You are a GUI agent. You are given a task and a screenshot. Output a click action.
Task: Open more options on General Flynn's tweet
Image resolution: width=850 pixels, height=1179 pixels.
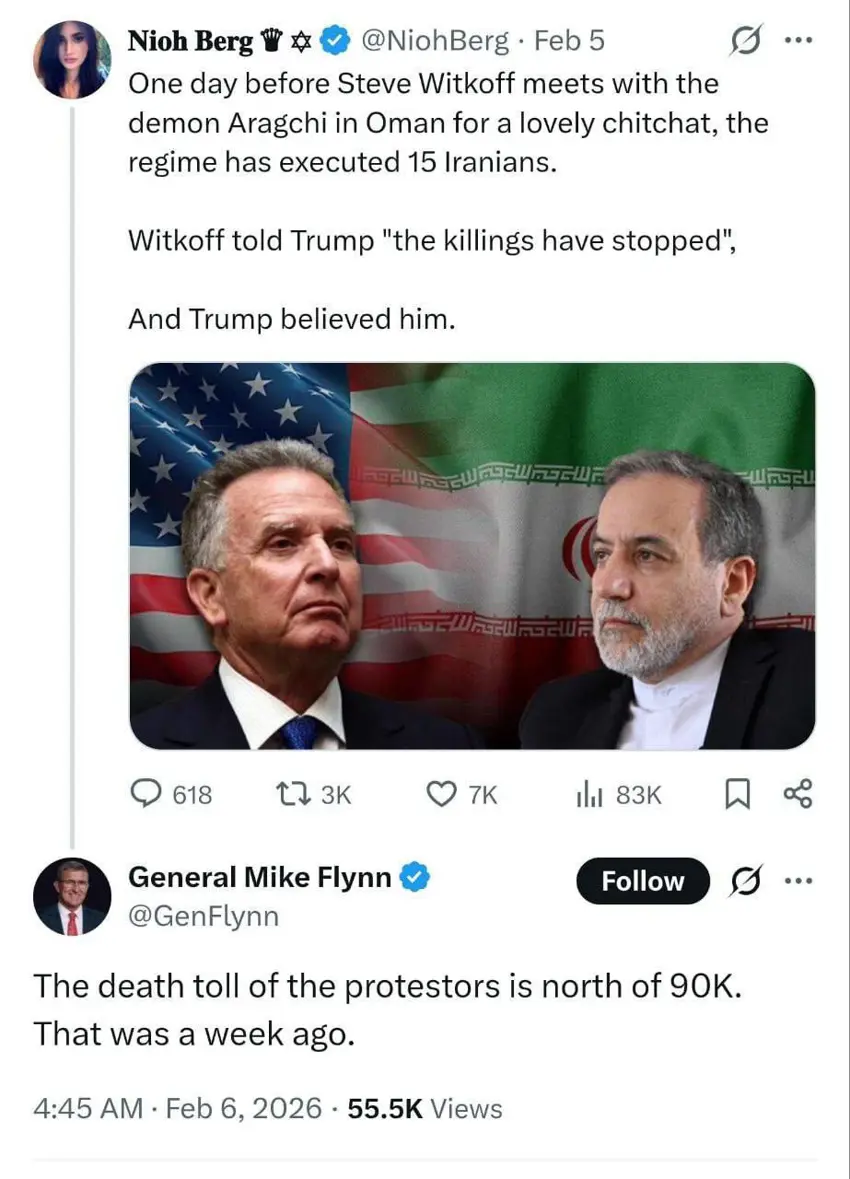[796, 881]
